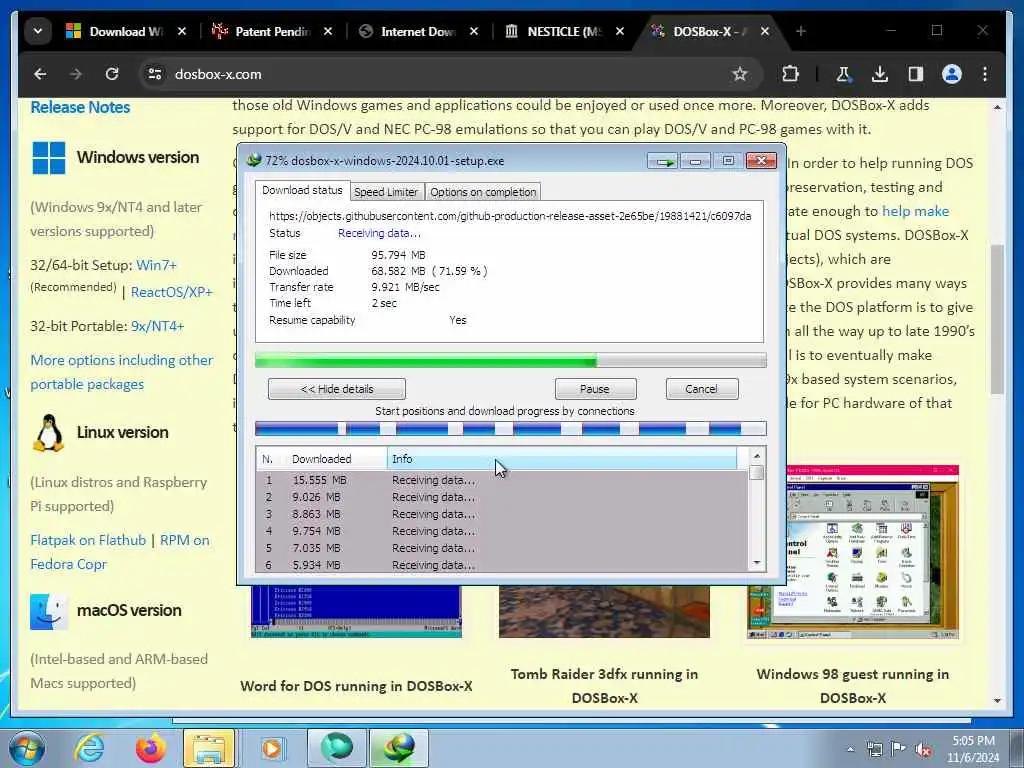Switch to the NESTICLE tab
This screenshot has width=1024, height=768.
[565, 31]
